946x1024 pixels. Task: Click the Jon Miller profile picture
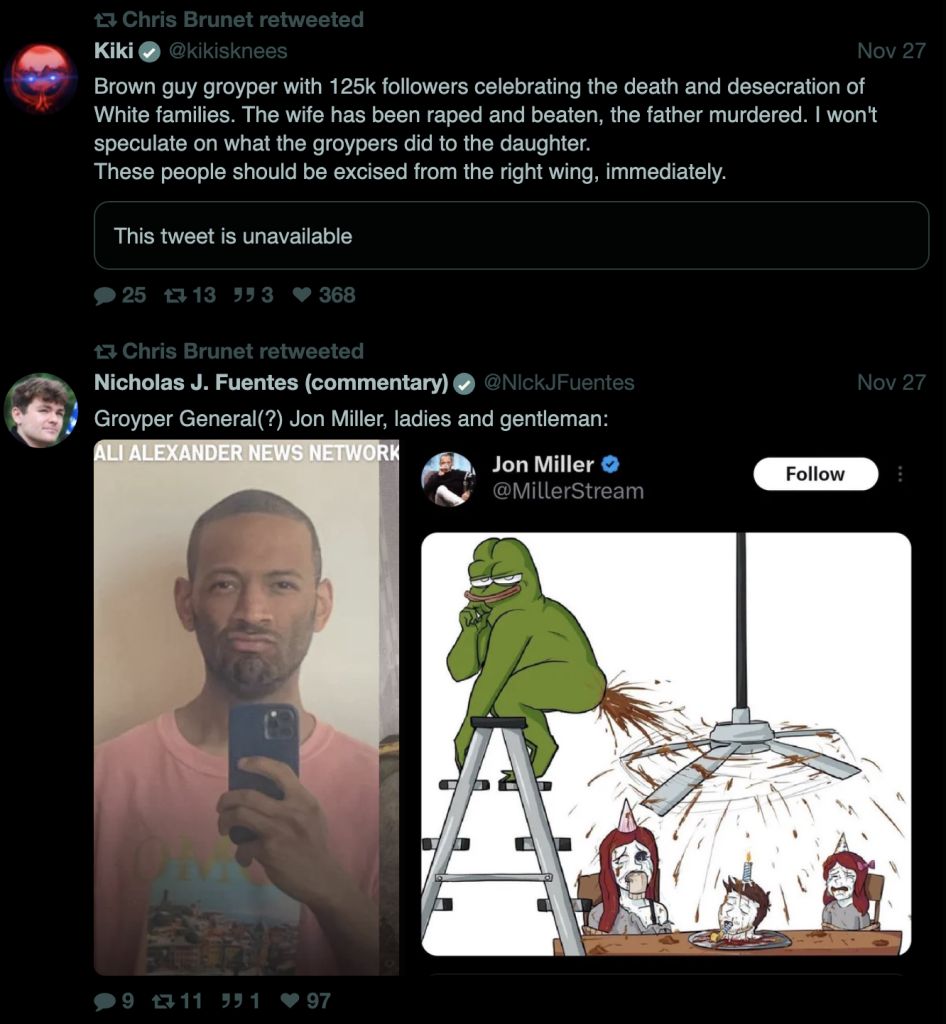[448, 479]
